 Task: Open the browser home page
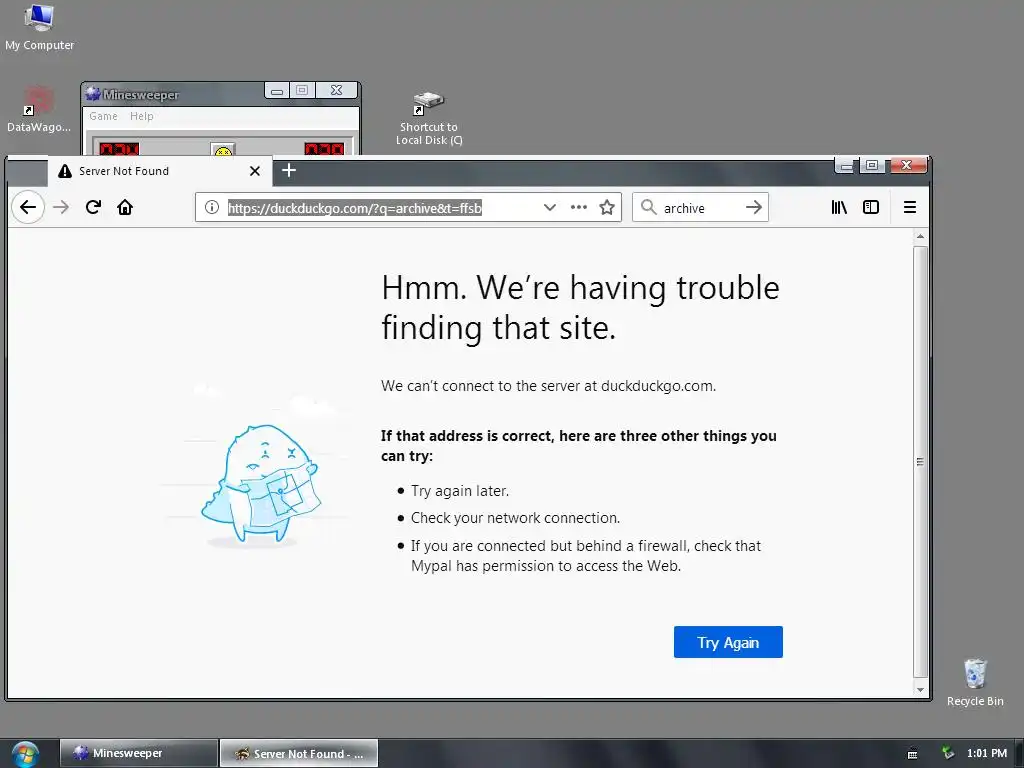(x=125, y=207)
